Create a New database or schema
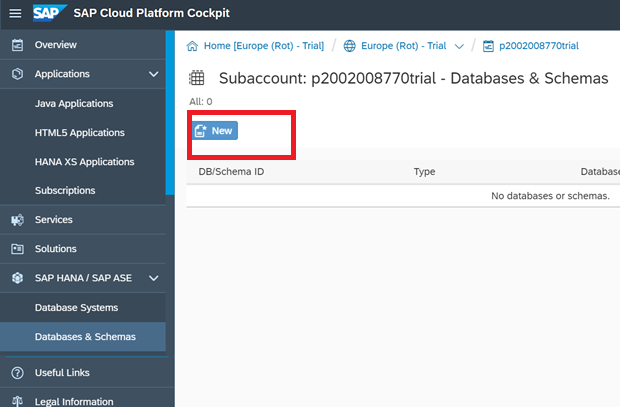The image size is (620, 407). point(215,131)
